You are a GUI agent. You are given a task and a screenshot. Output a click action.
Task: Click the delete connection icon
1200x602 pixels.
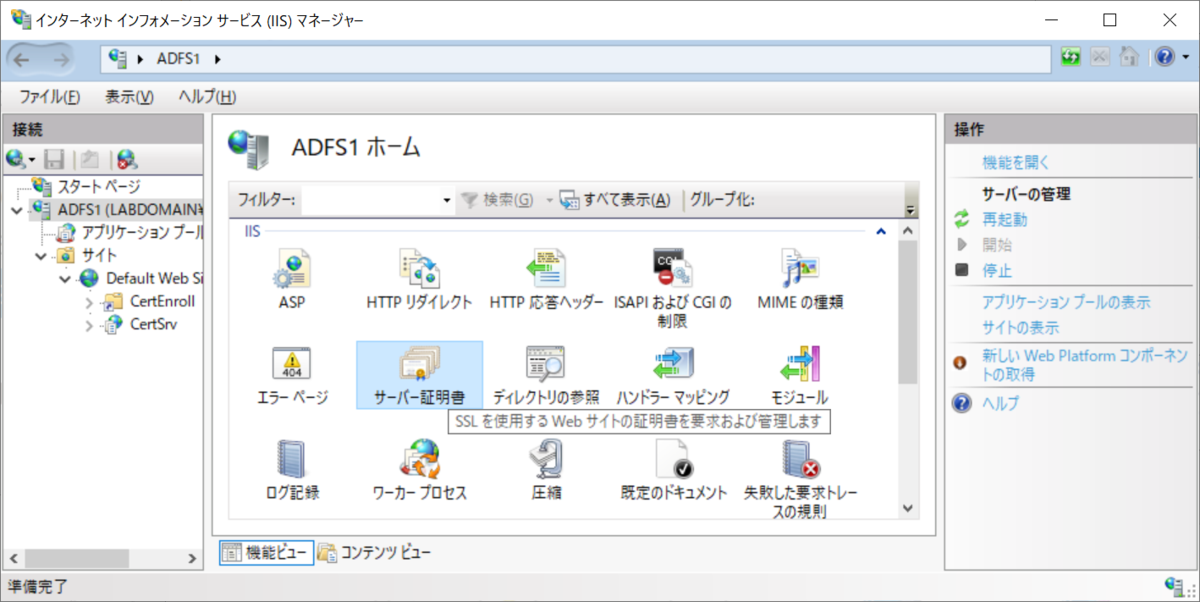126,158
